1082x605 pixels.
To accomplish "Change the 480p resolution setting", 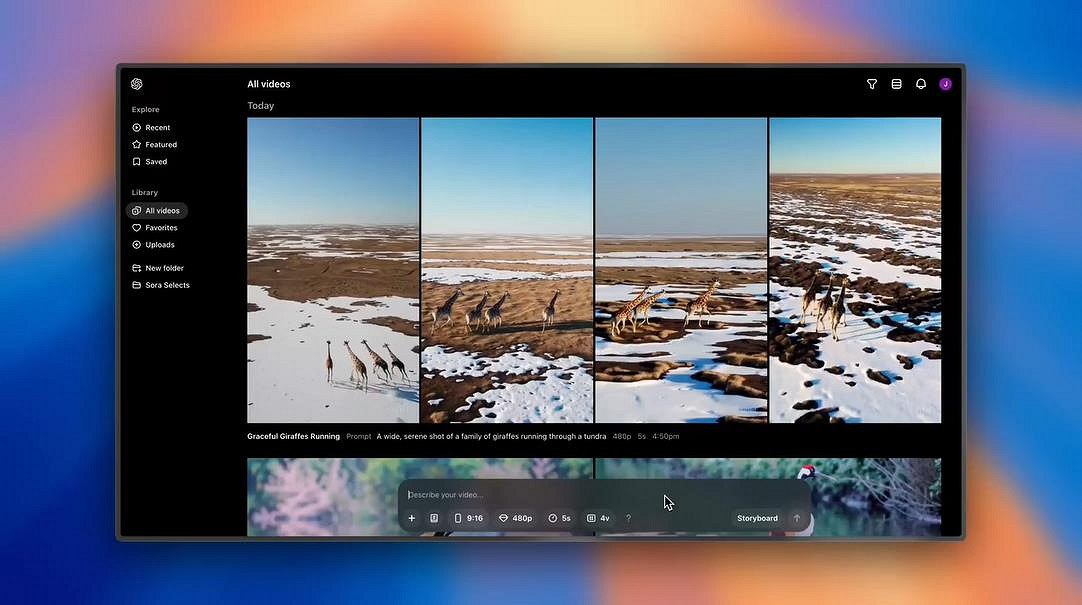I will [516, 518].
